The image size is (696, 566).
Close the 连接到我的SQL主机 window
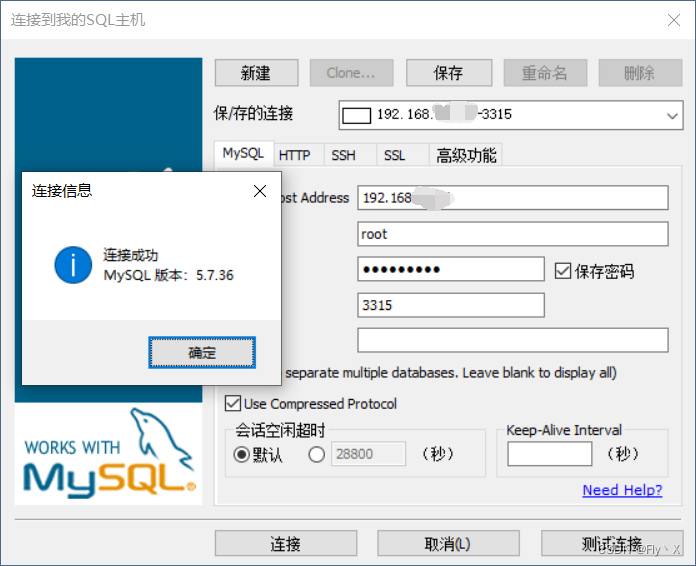tap(674, 20)
